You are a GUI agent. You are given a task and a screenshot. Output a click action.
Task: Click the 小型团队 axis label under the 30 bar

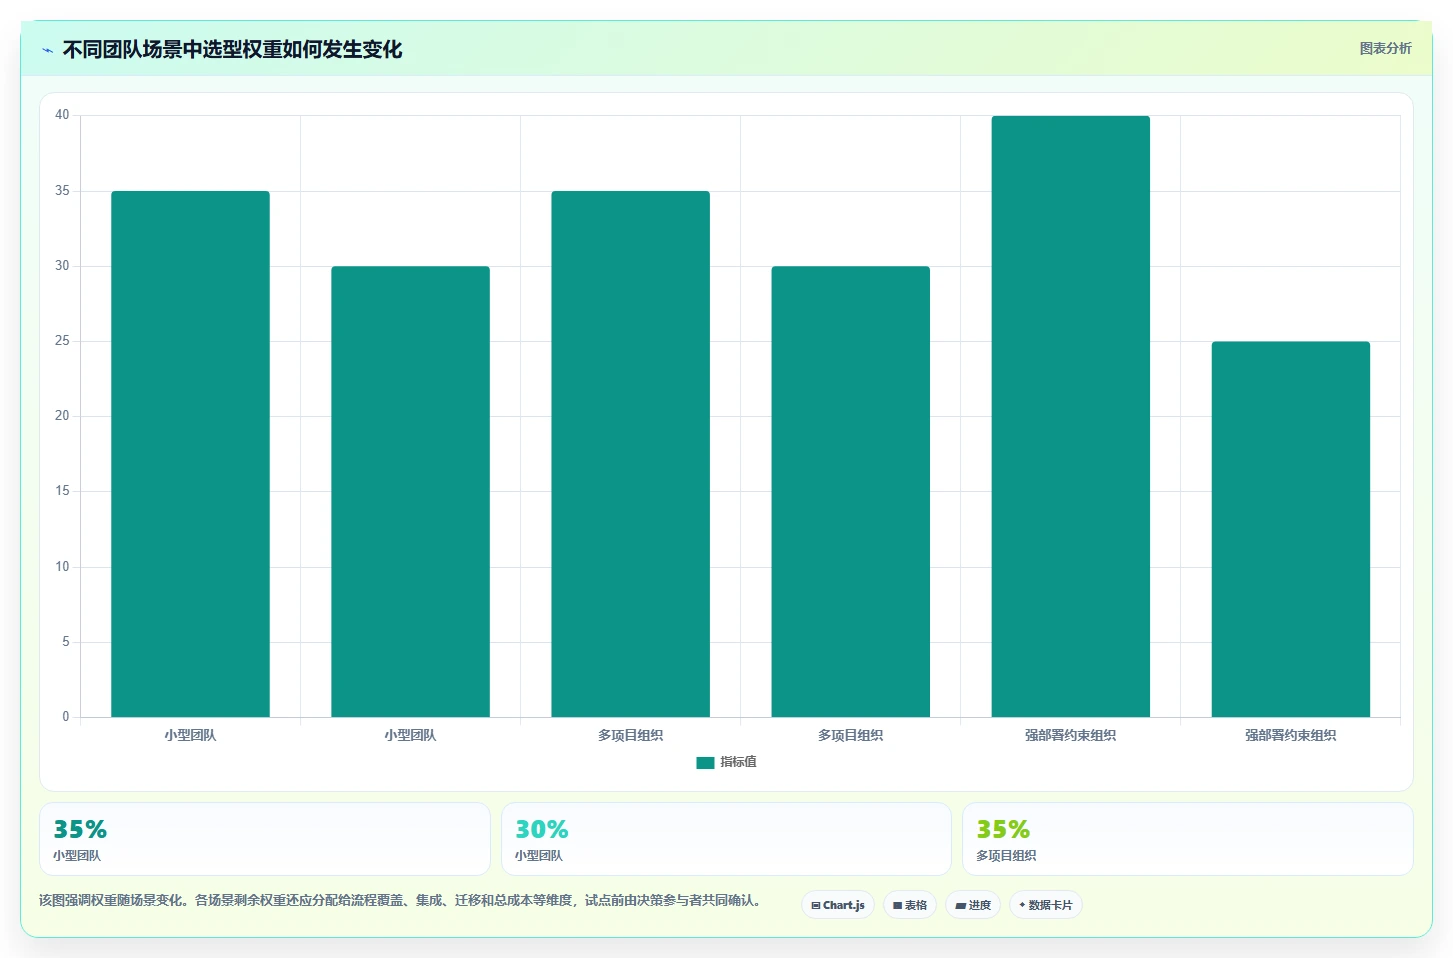410,735
